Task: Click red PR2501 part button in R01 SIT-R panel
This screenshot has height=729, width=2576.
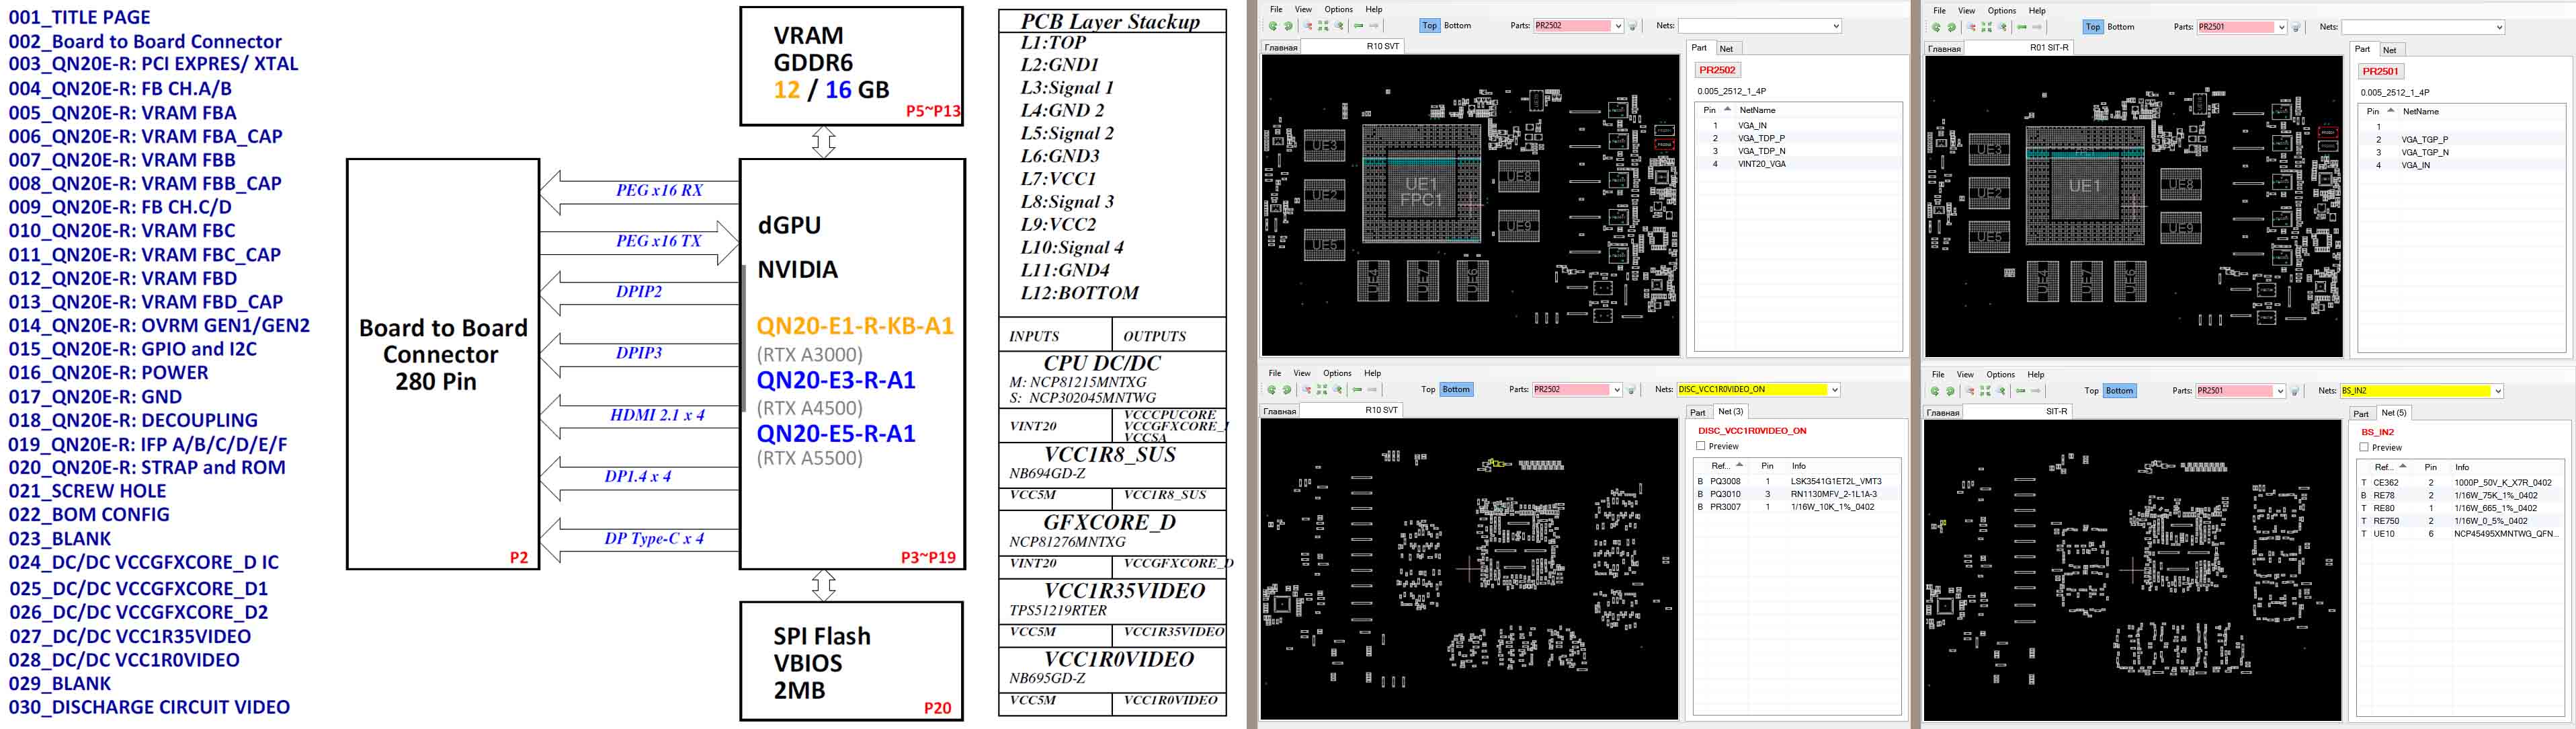Action: pyautogui.click(x=2380, y=71)
